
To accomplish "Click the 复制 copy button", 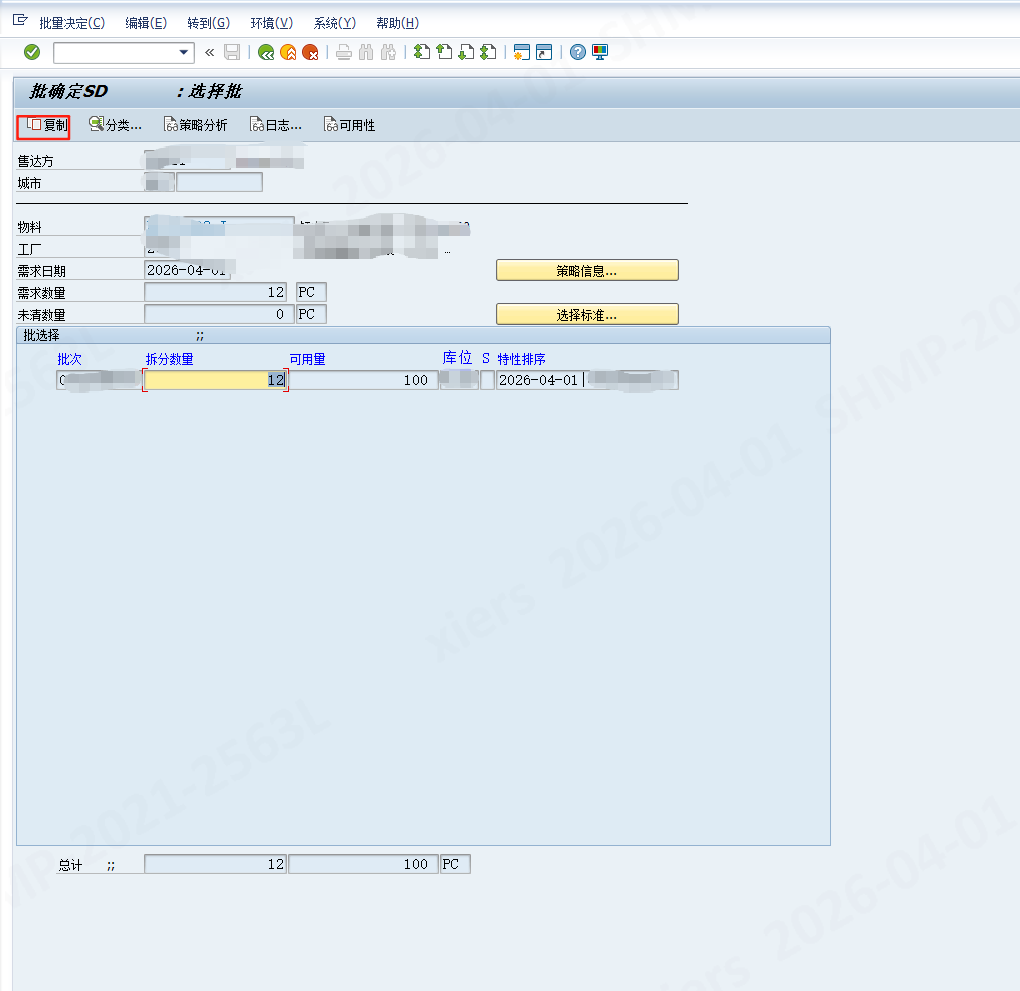I will (44, 126).
